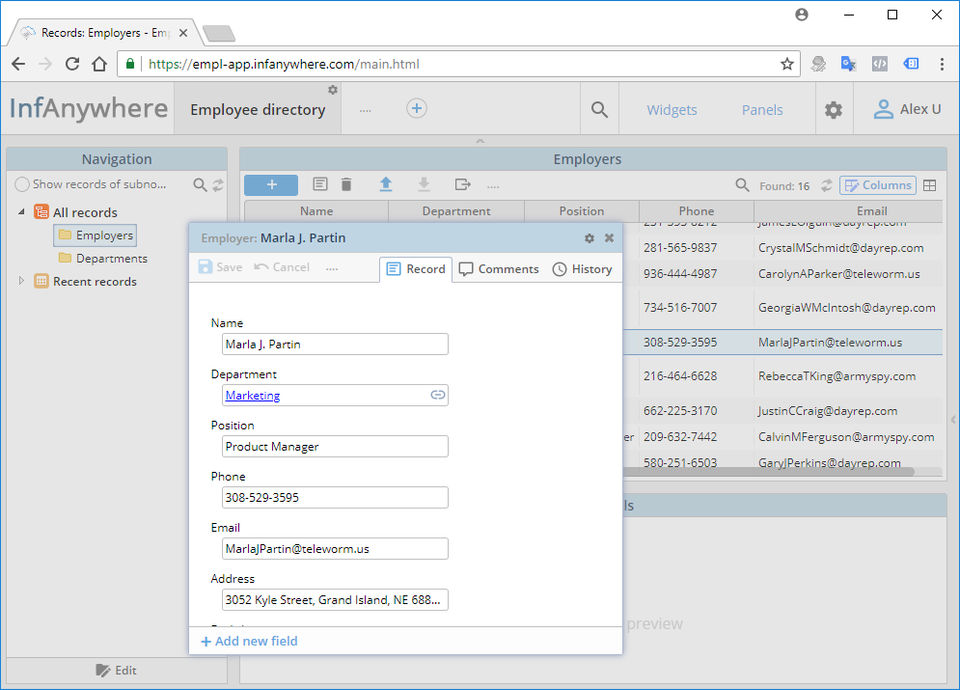Open dialog settings gear next to close
The height and width of the screenshot is (690, 960).
[589, 238]
